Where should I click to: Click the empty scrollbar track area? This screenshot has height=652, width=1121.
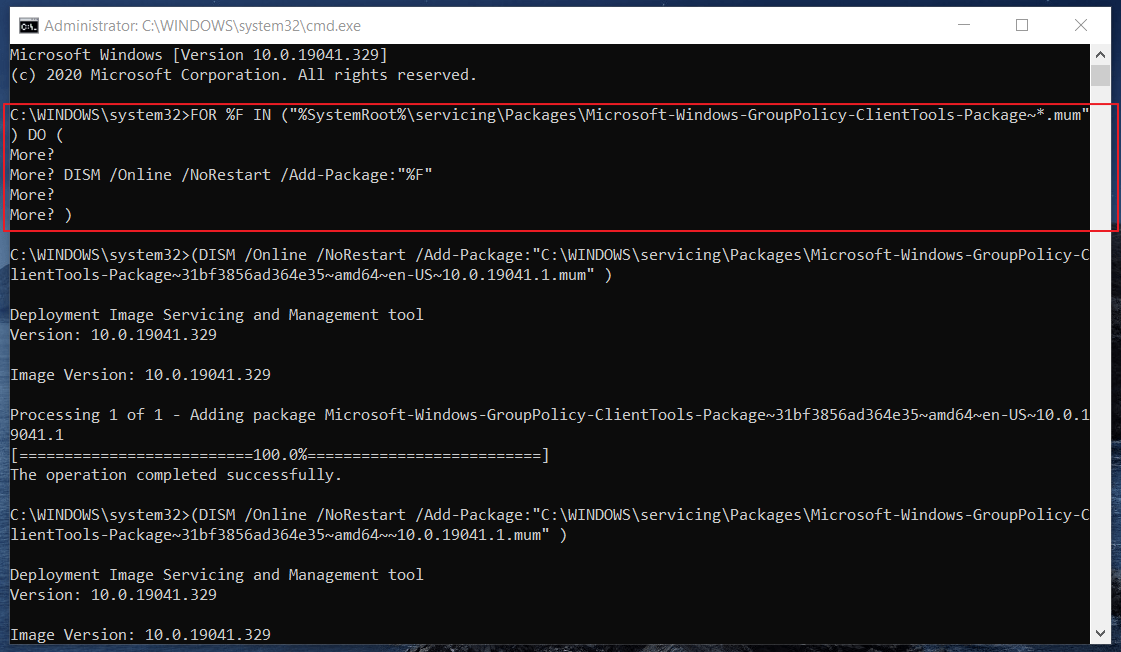tap(1103, 350)
